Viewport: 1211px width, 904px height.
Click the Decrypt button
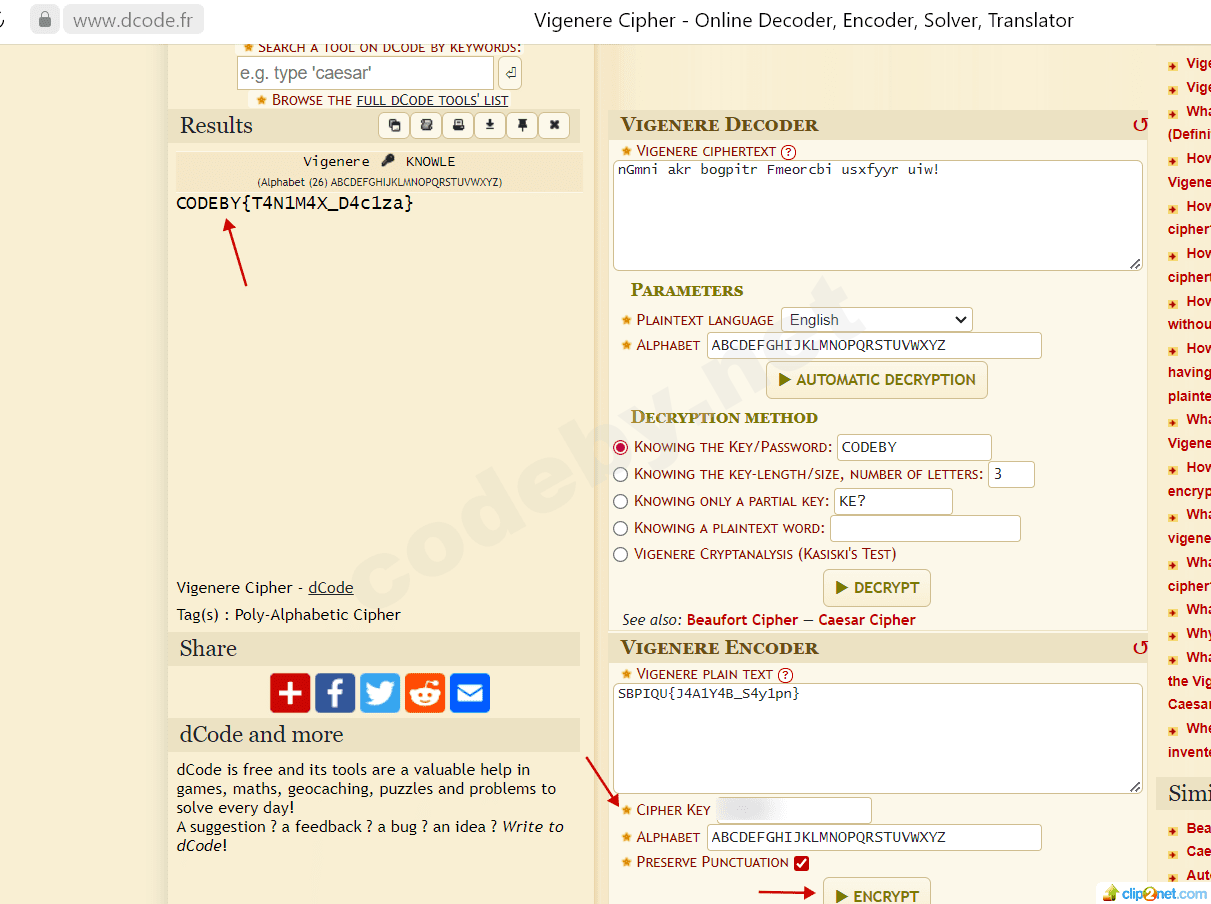coord(876,588)
